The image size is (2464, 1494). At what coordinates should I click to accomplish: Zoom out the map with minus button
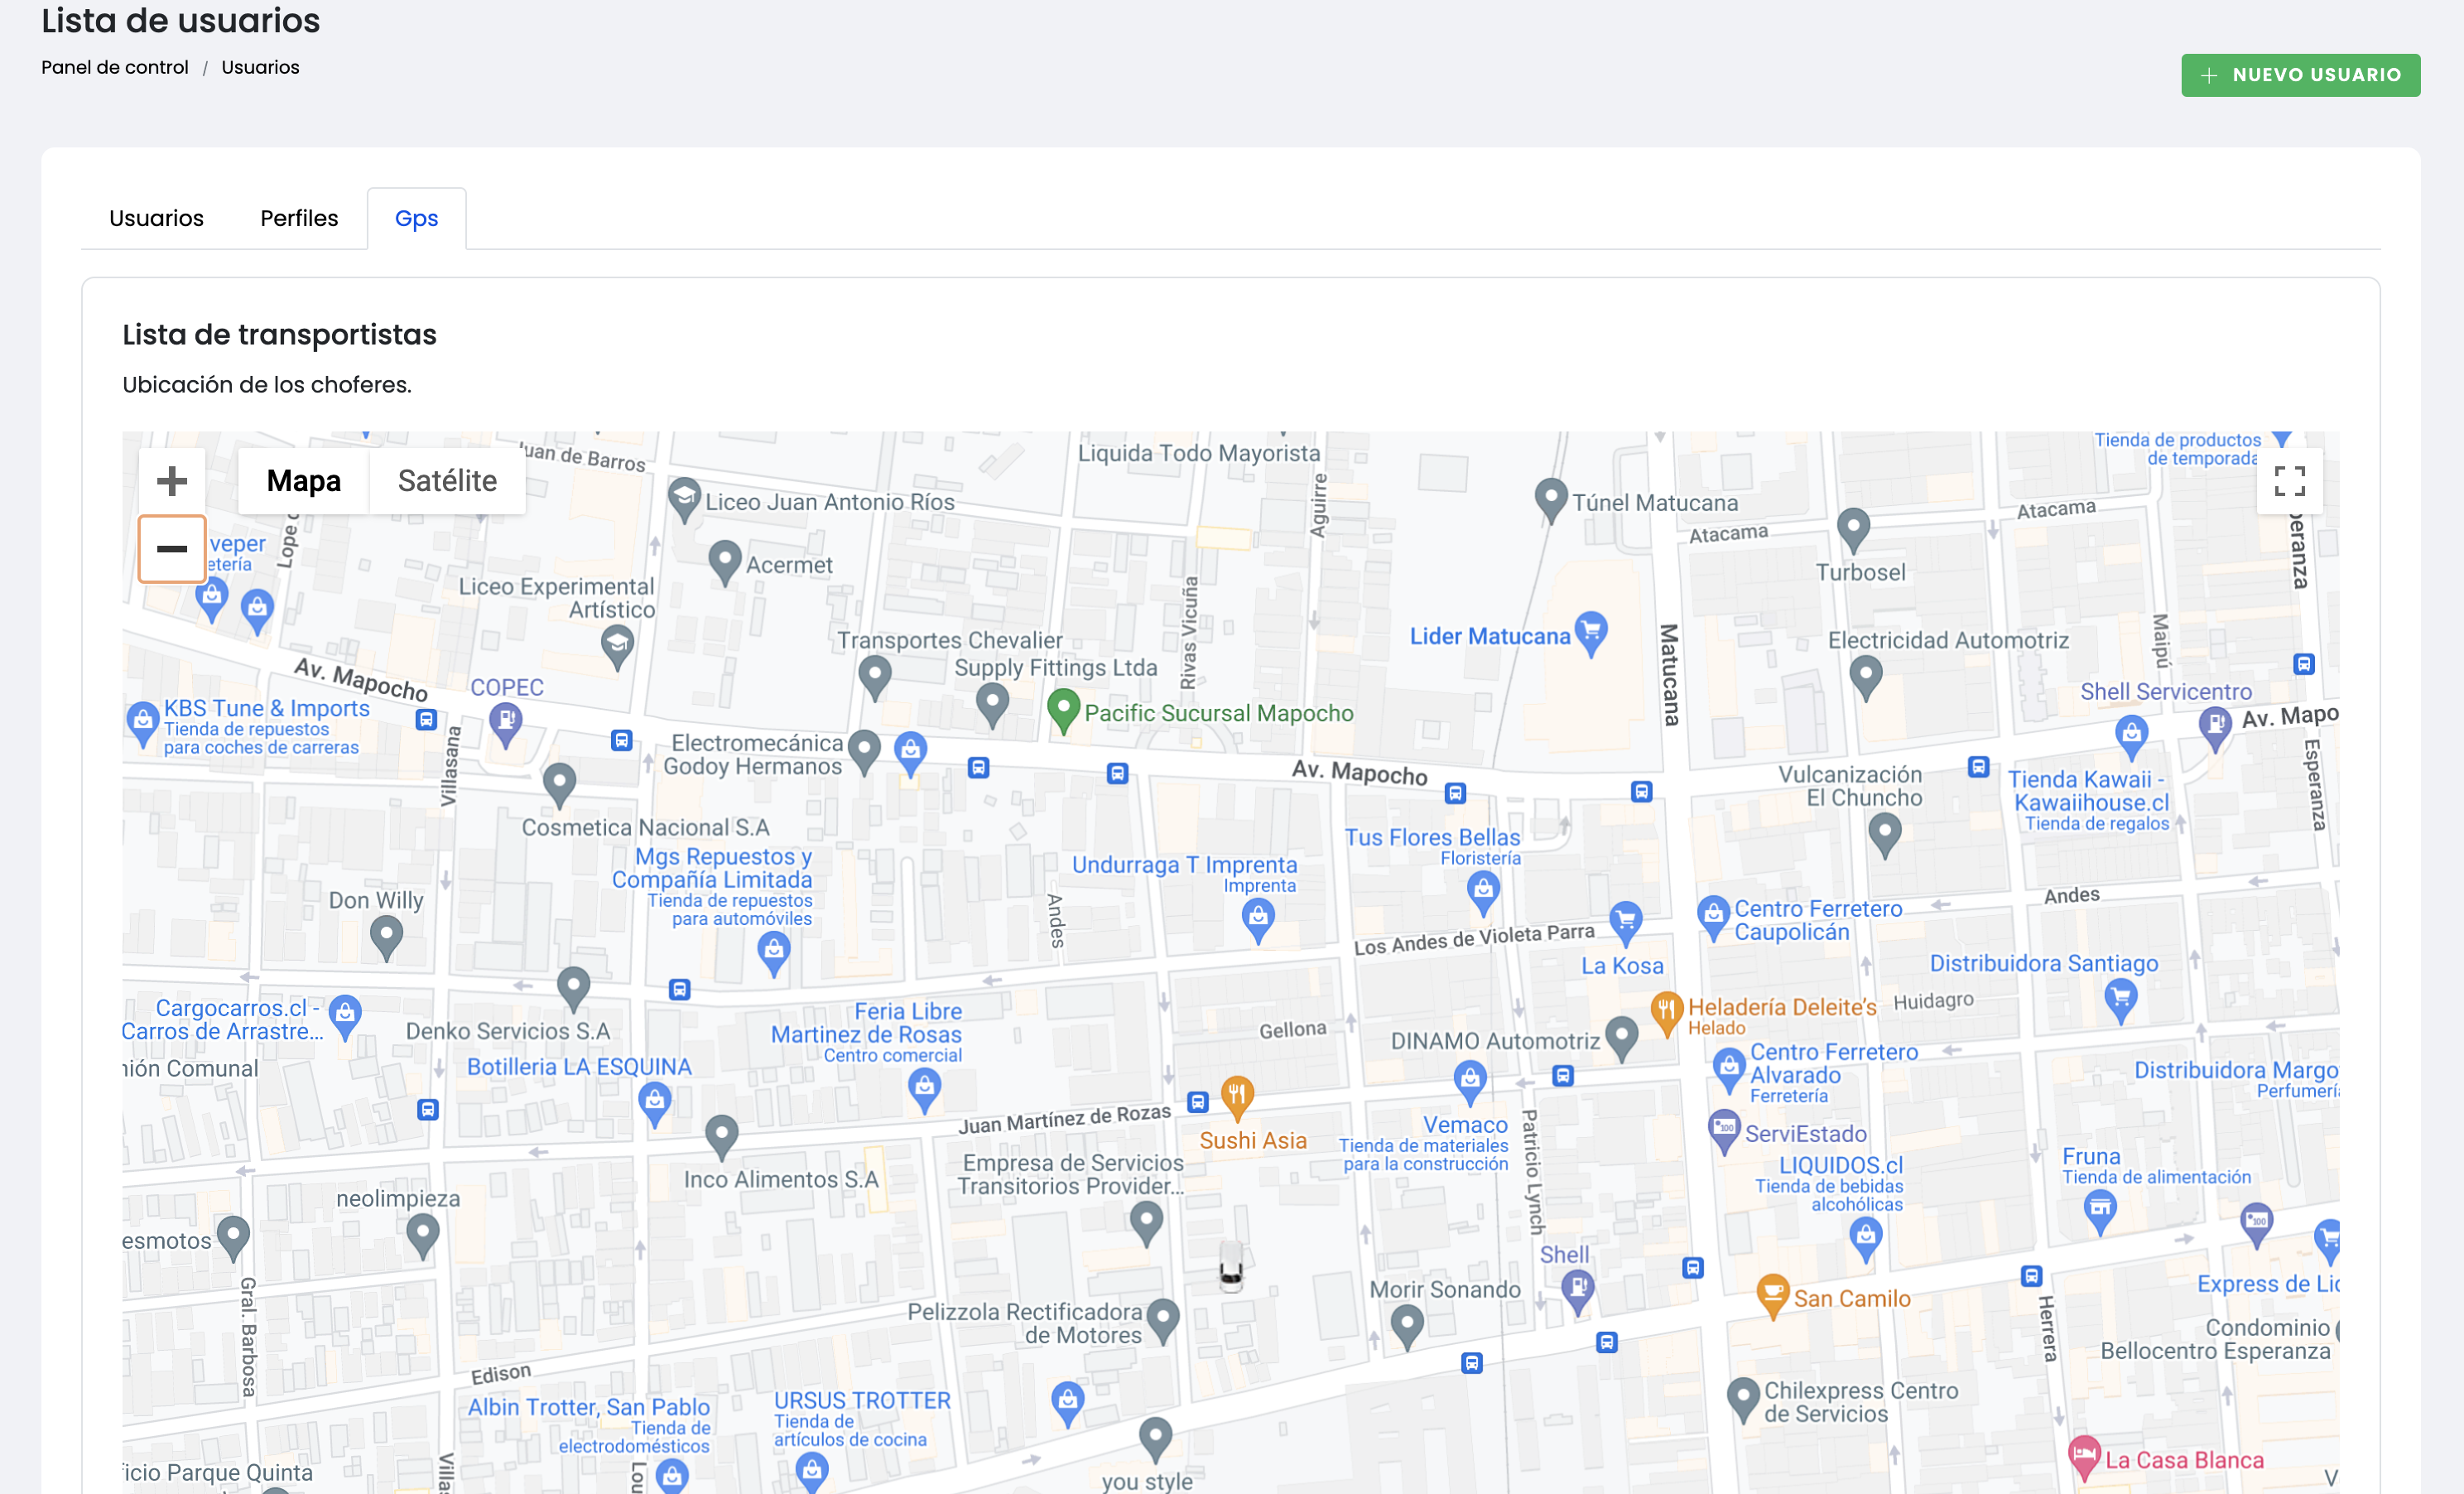pos(172,548)
